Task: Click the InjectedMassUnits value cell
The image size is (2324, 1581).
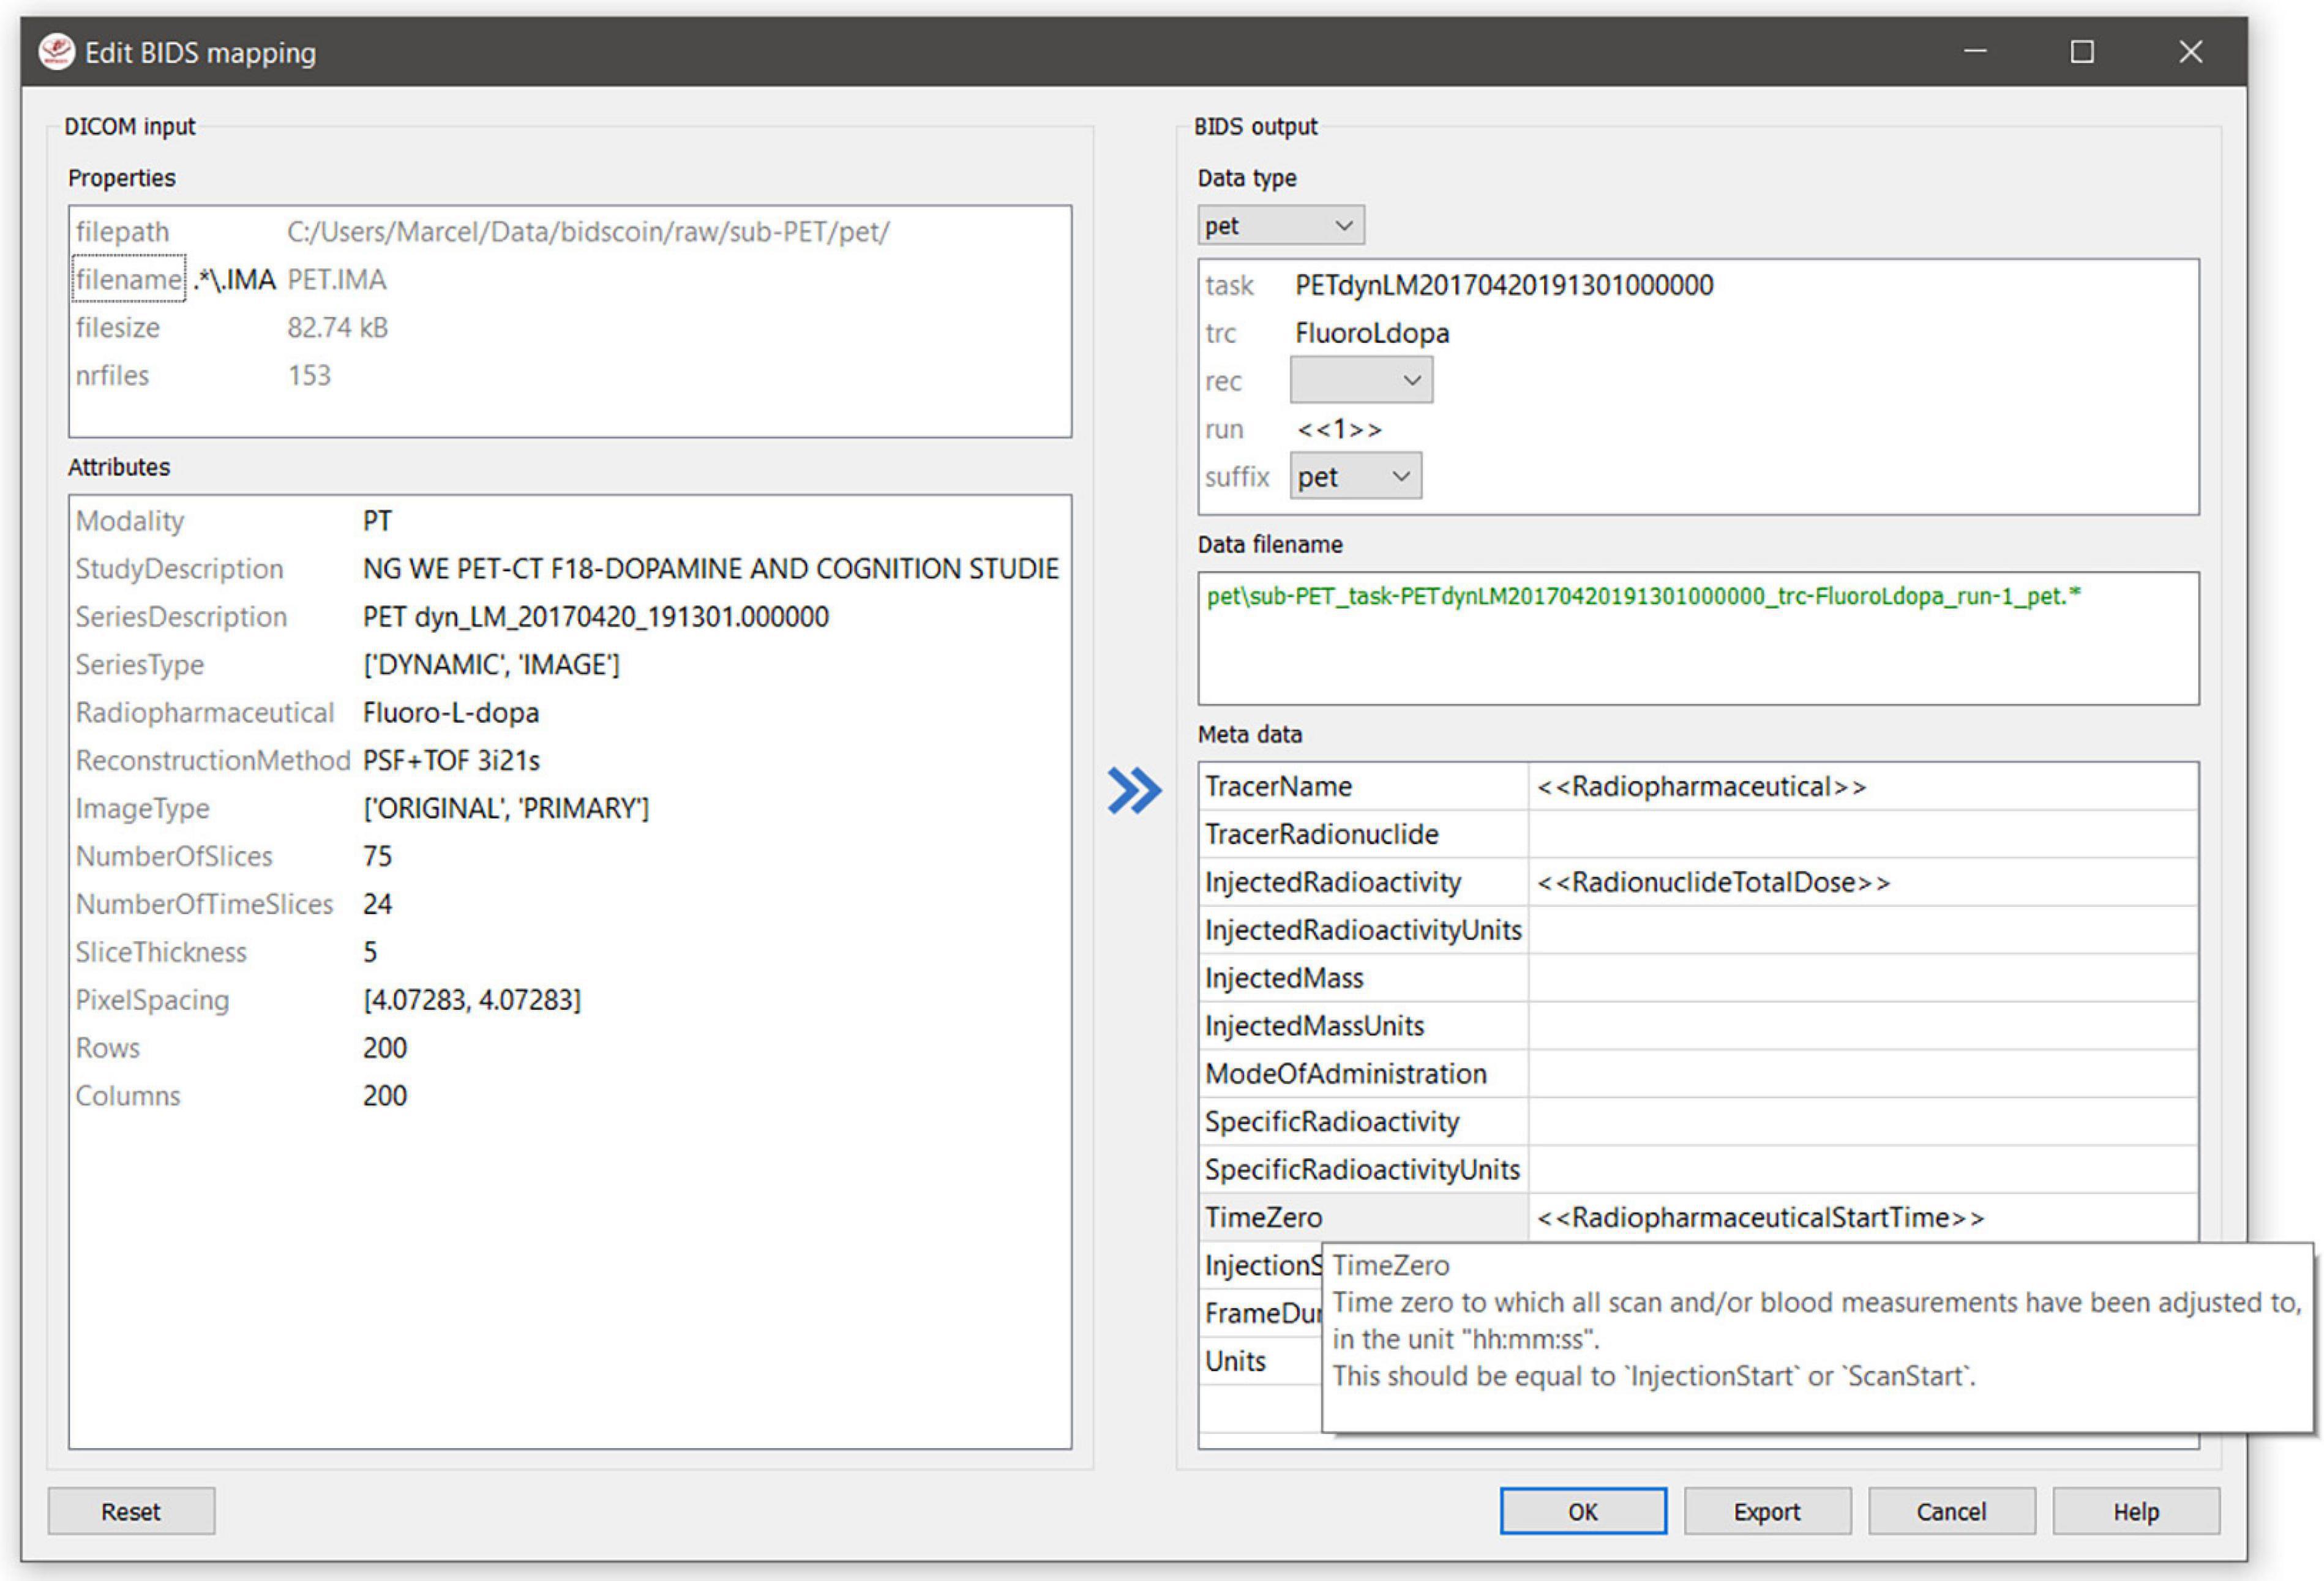Action: pyautogui.click(x=1863, y=1026)
